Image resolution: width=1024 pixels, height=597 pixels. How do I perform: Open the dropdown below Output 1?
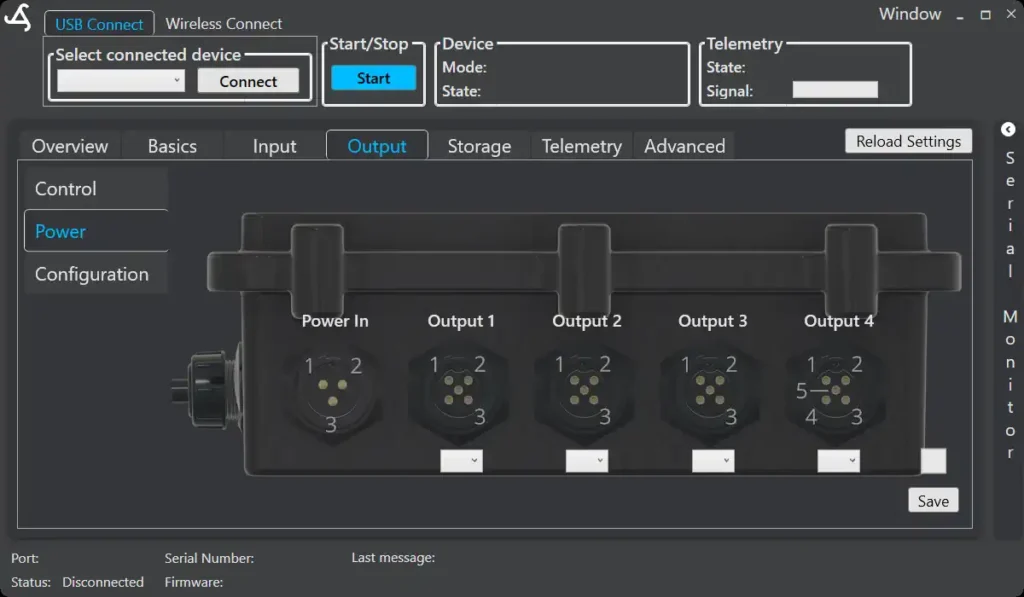point(461,460)
